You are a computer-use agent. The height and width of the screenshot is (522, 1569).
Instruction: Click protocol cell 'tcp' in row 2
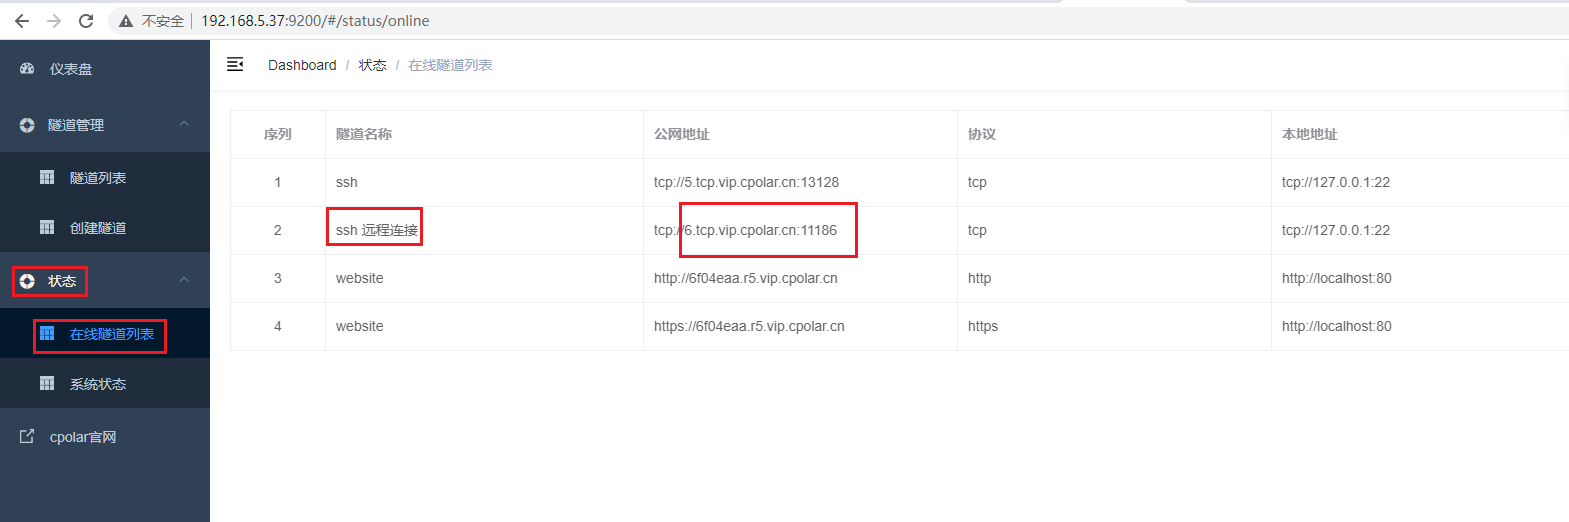pyautogui.click(x=977, y=230)
